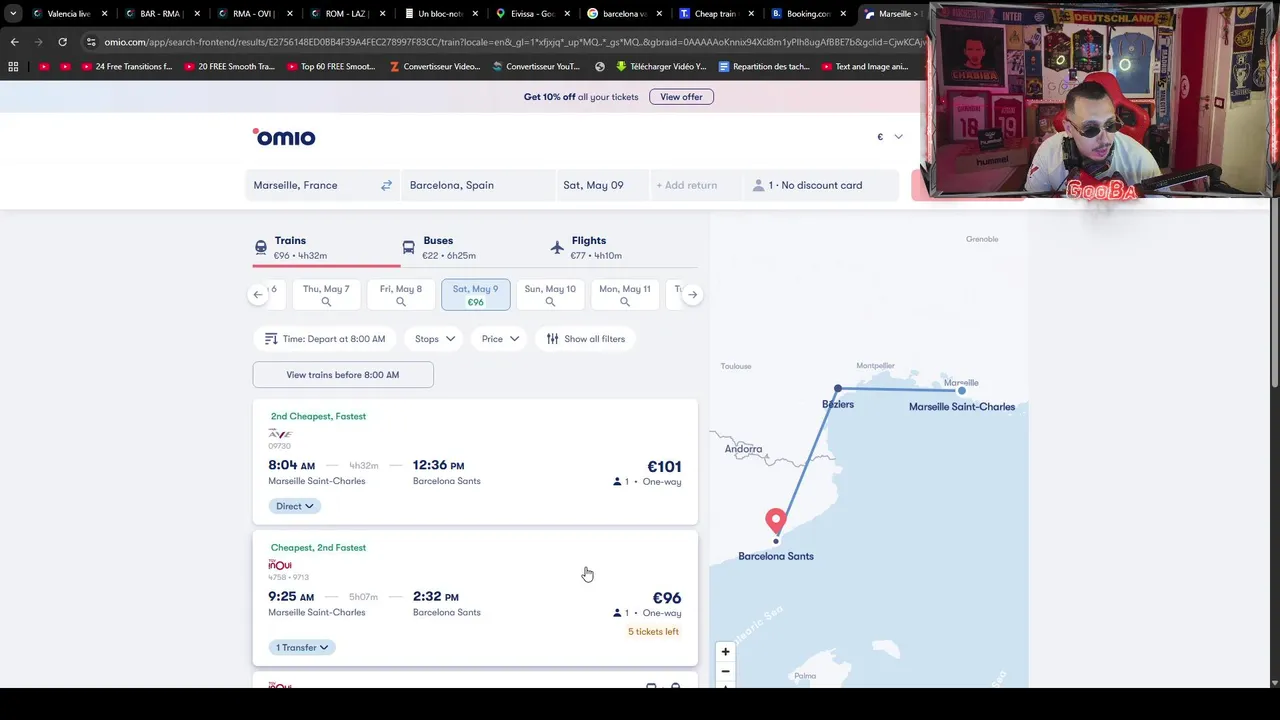
Task: Open the Top 60 FREE Smoot bookmark
Action: tap(331, 67)
